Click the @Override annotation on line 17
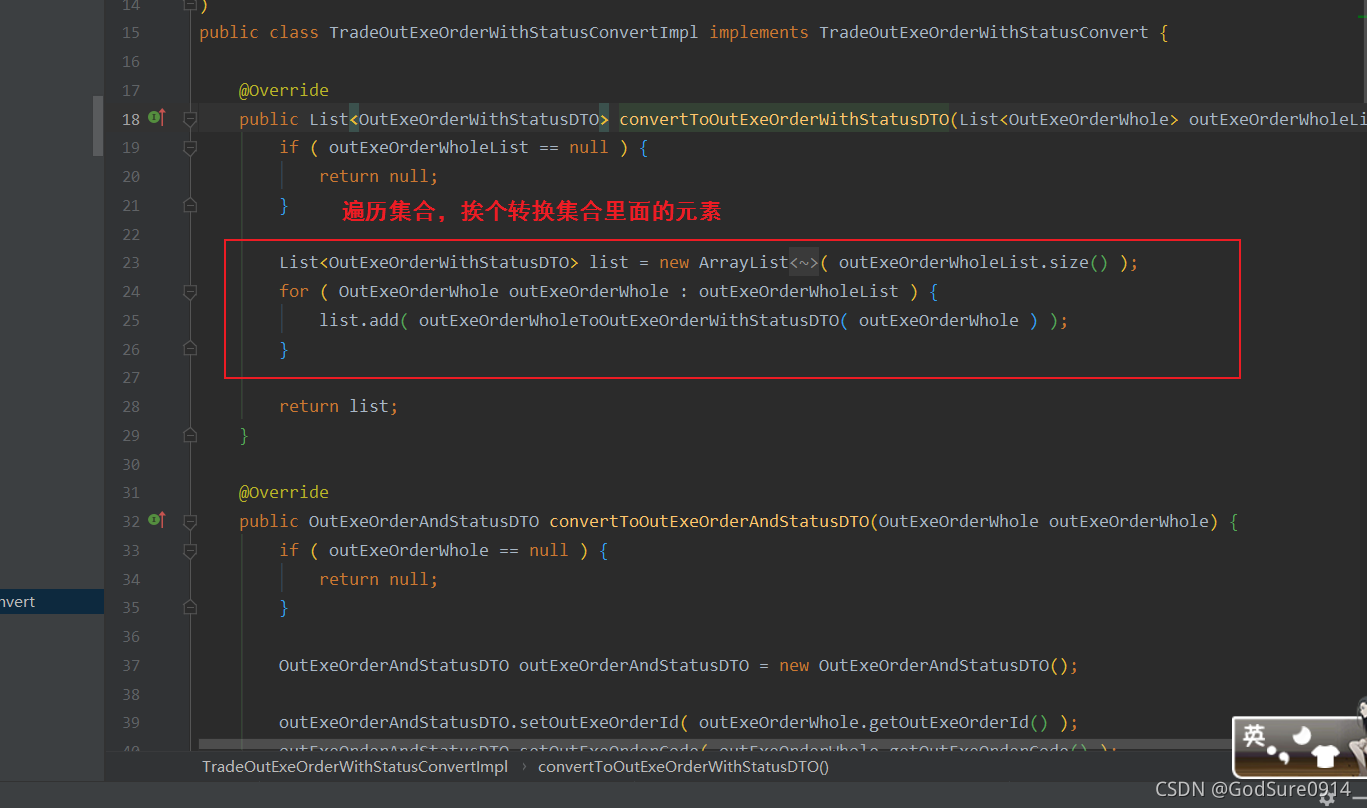Image resolution: width=1367 pixels, height=808 pixels. pos(284,90)
